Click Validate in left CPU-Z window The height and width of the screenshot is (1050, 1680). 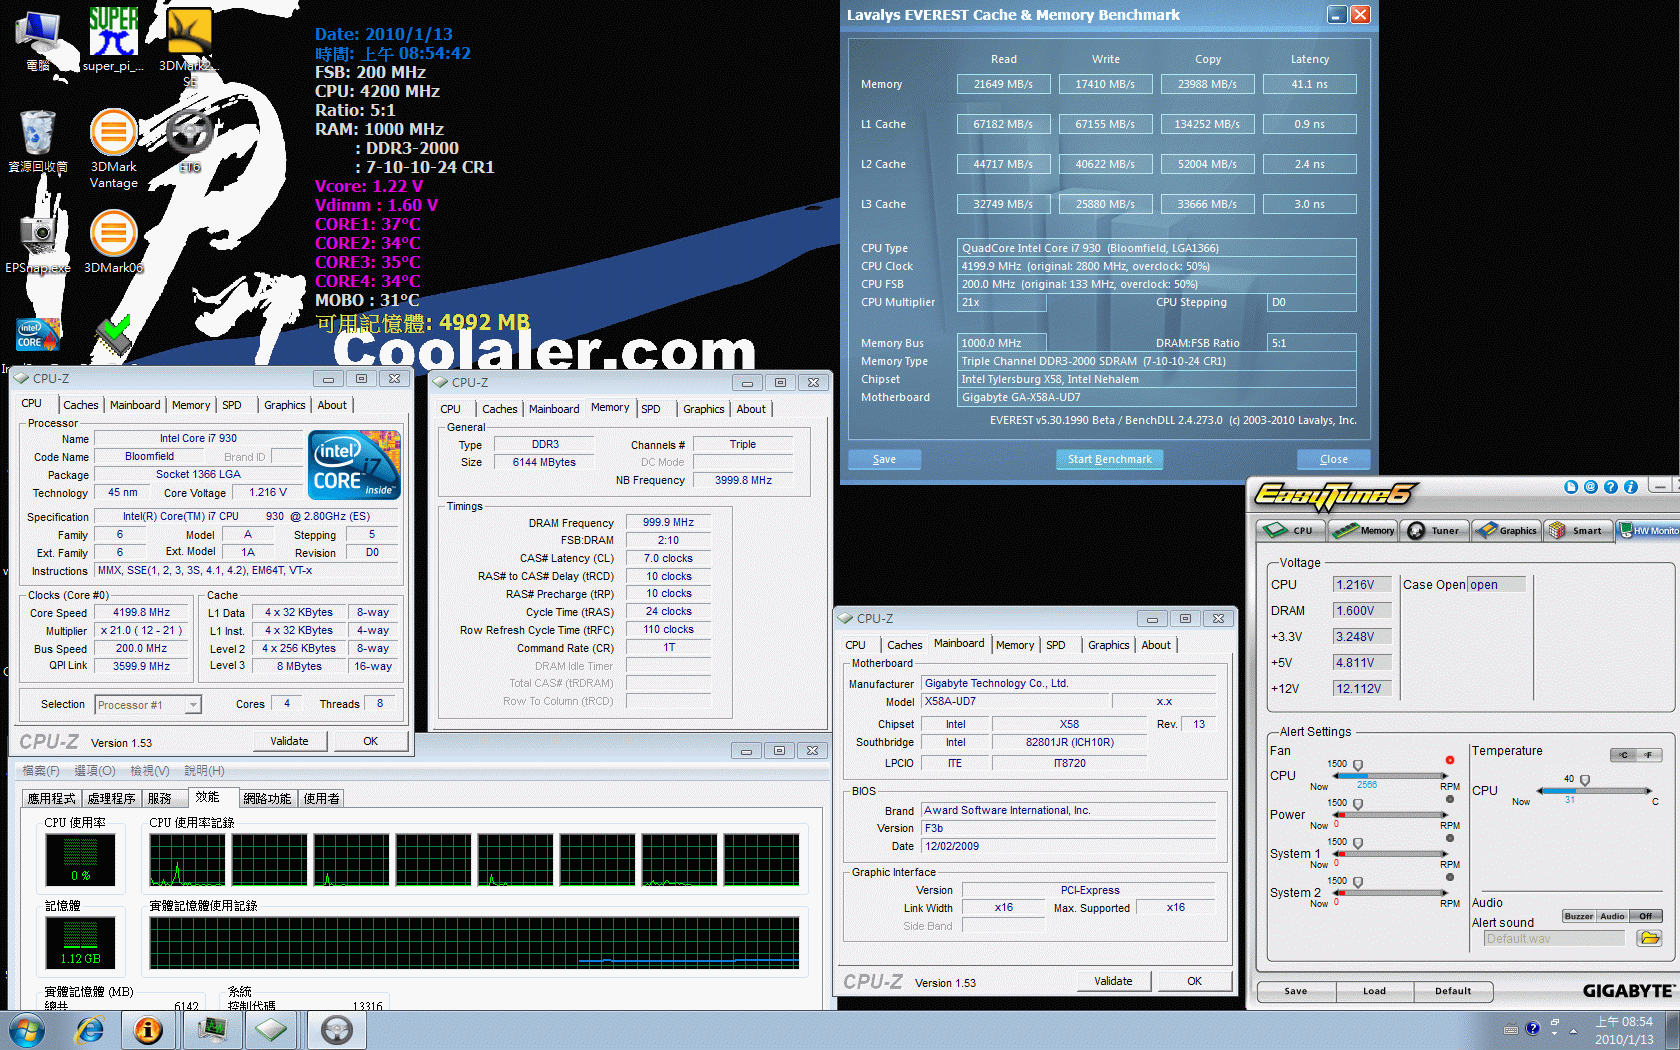[x=289, y=741]
